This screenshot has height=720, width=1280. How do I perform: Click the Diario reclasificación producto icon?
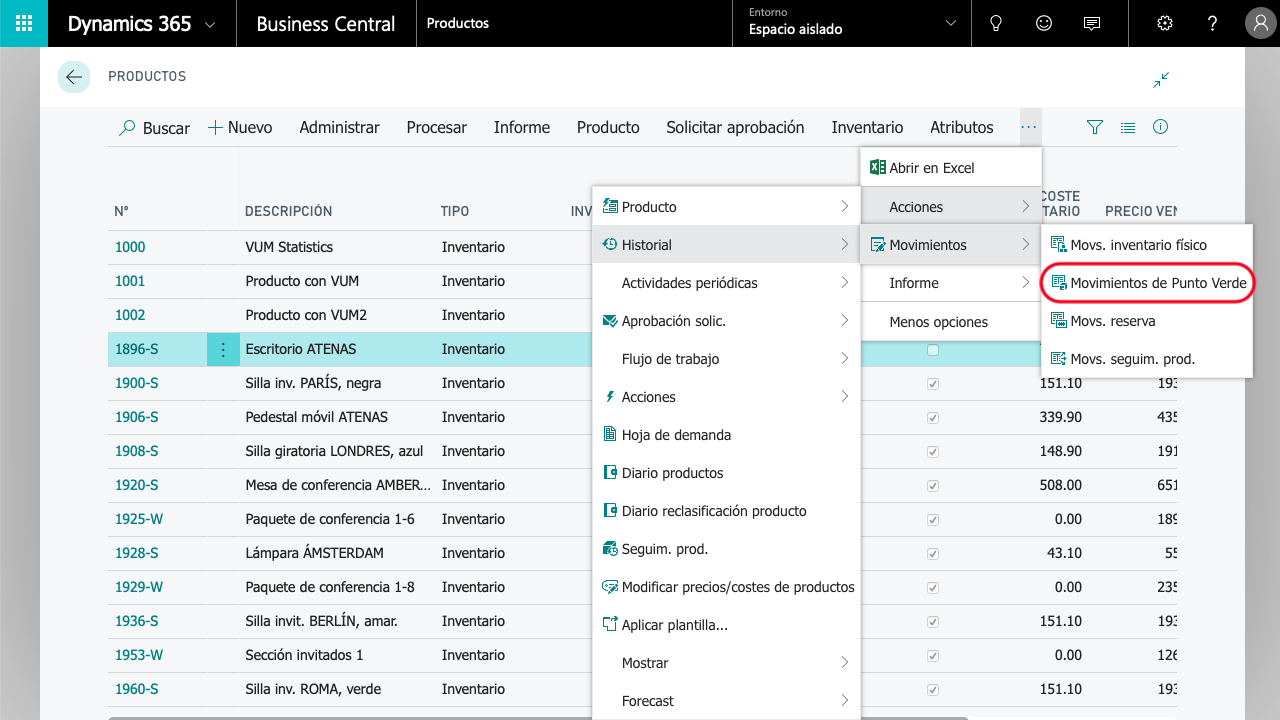tap(610, 511)
